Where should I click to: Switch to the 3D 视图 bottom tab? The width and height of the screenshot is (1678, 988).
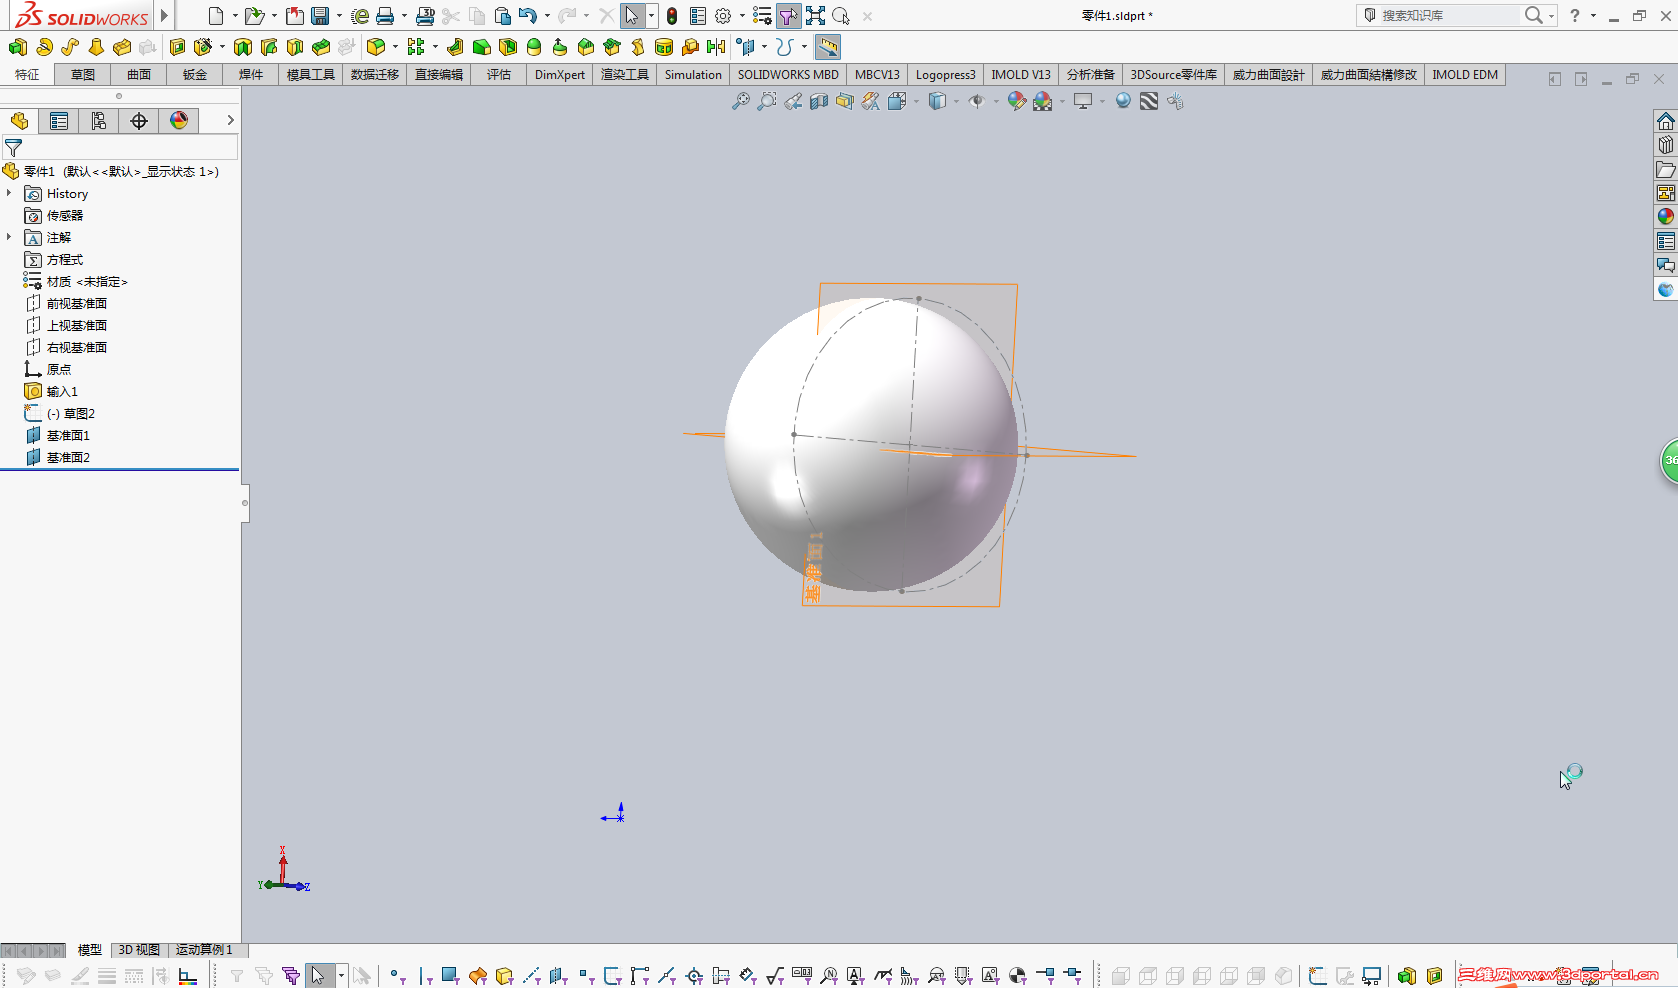[139, 950]
